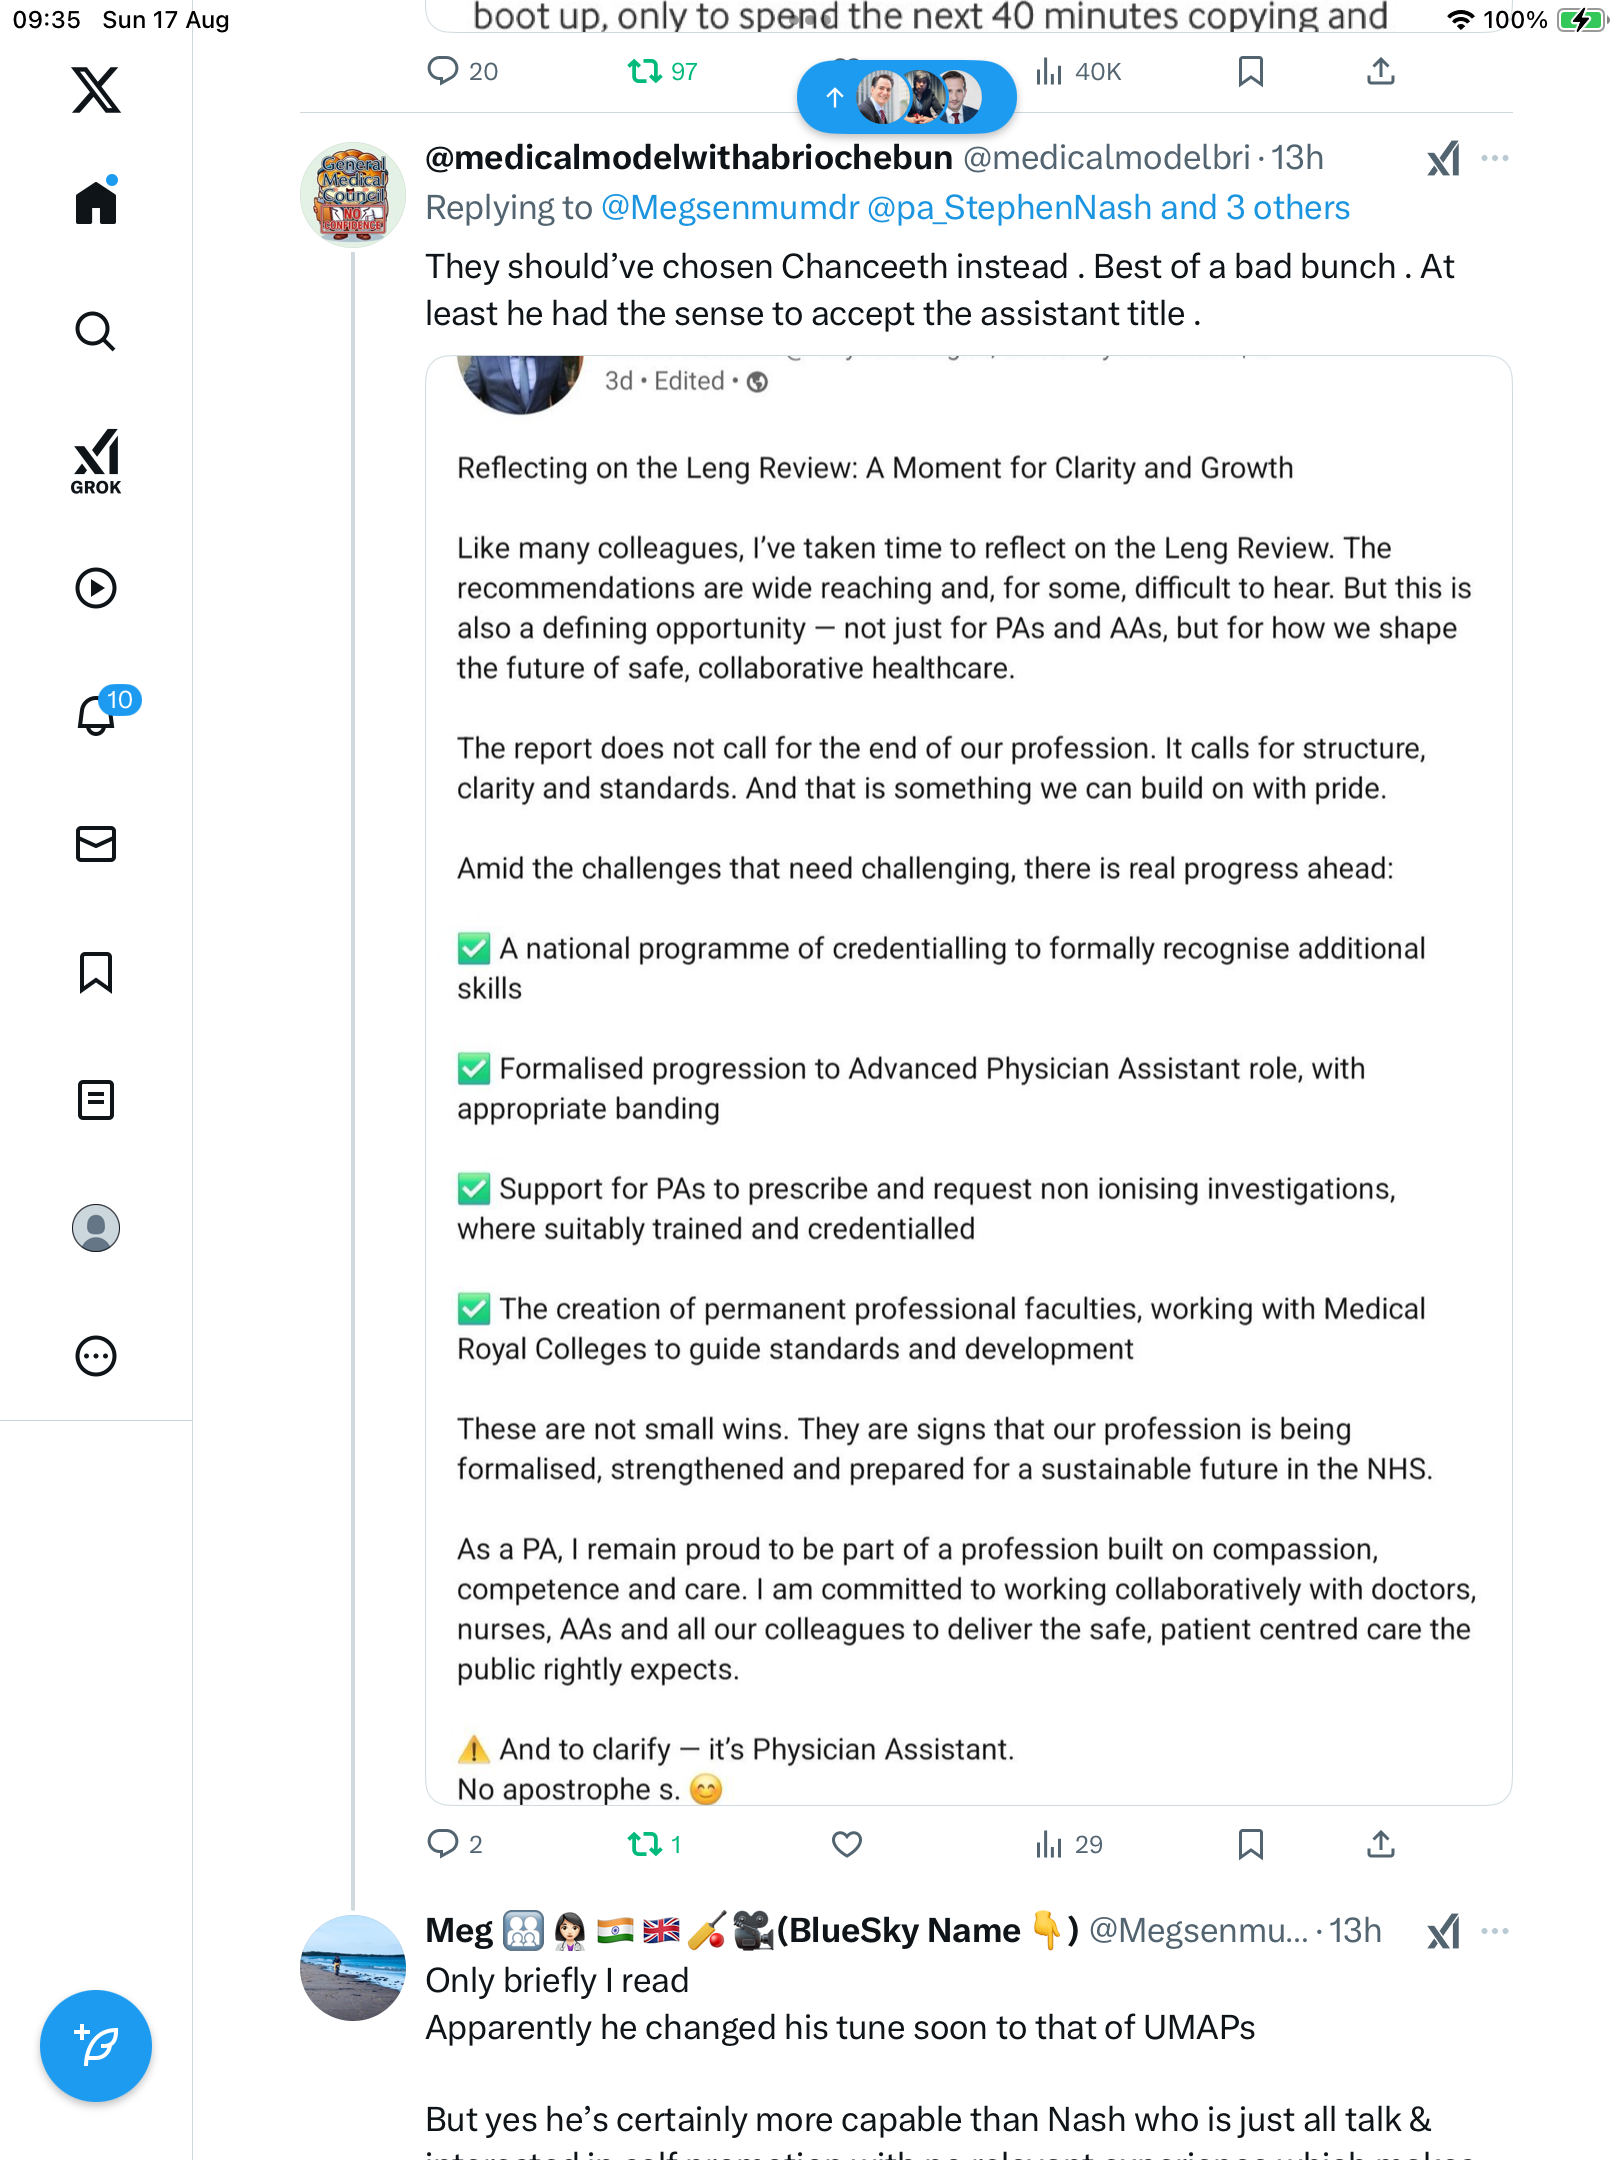
Task: Open the quoted Leng Review post image
Action: (x=968, y=1080)
